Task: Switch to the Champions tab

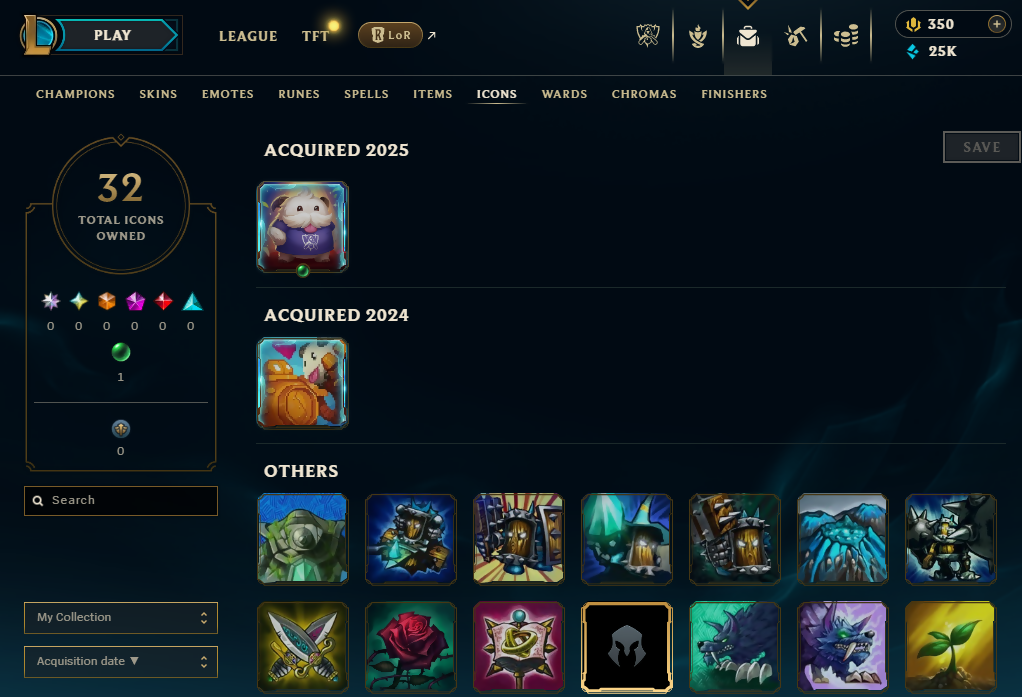Action: pos(76,94)
